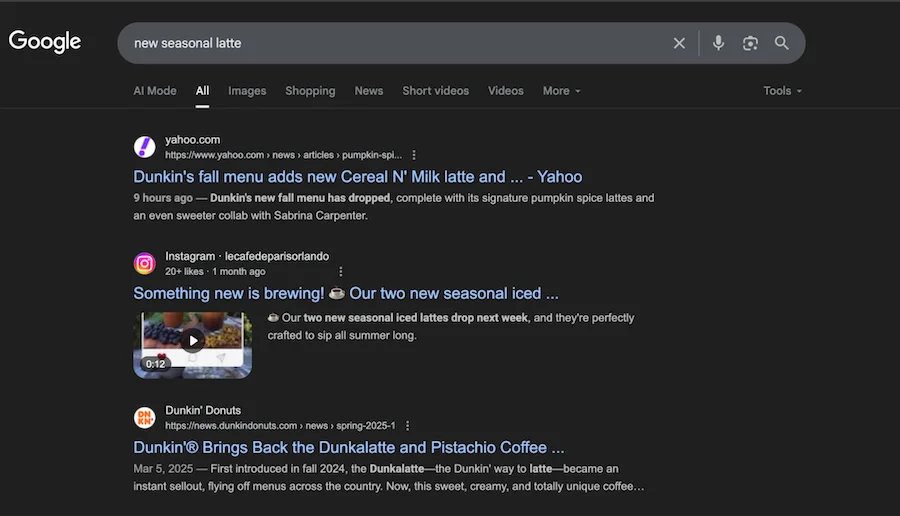Open Dunkin's fall menu Yahoo article link
The image size is (900, 516).
coord(358,177)
